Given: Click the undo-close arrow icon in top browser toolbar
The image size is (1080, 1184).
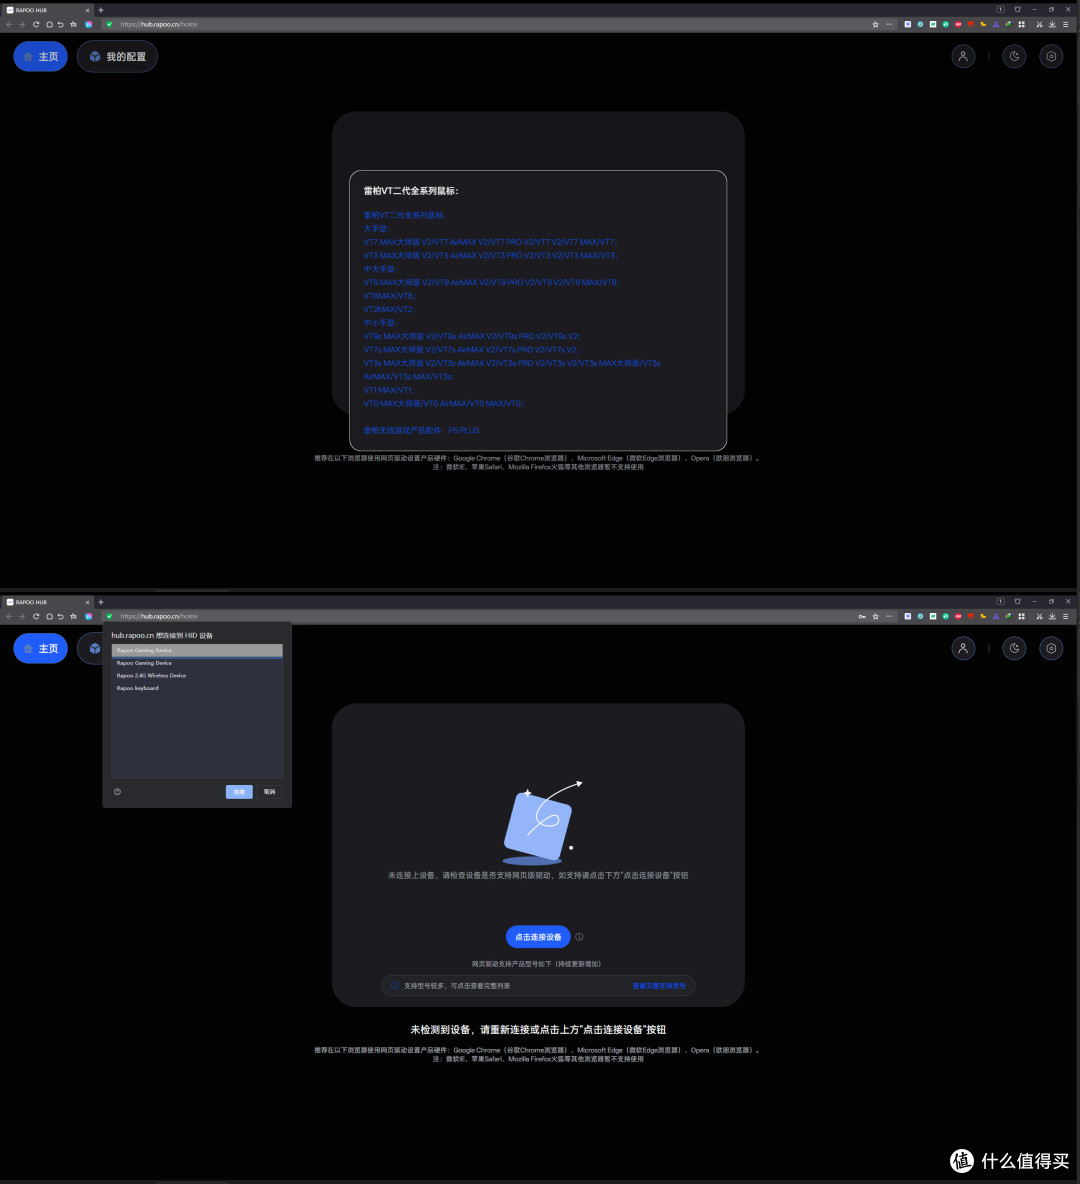Looking at the screenshot, I should coord(60,24).
